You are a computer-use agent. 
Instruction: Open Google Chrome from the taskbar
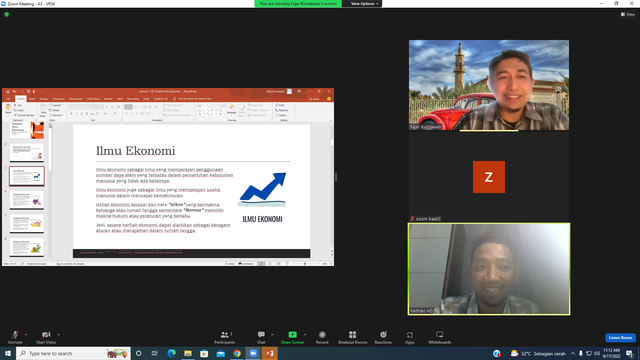tap(237, 353)
